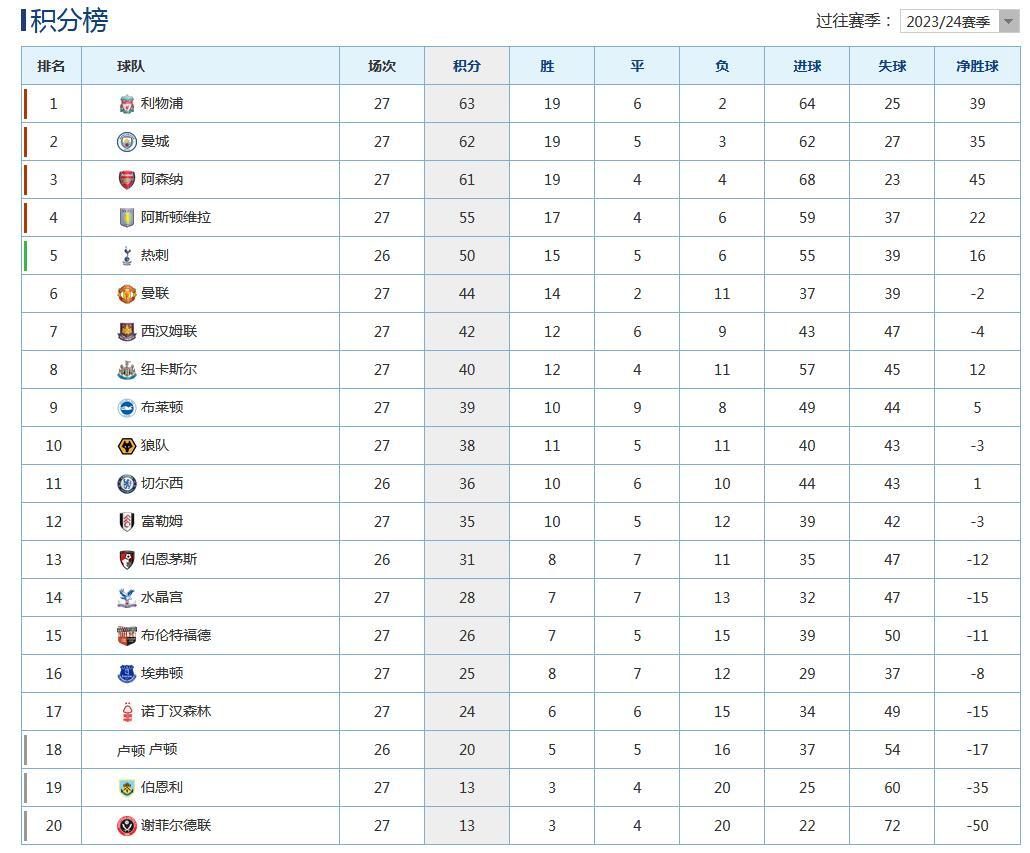Open the 纽卡斯尔 team link

point(169,369)
